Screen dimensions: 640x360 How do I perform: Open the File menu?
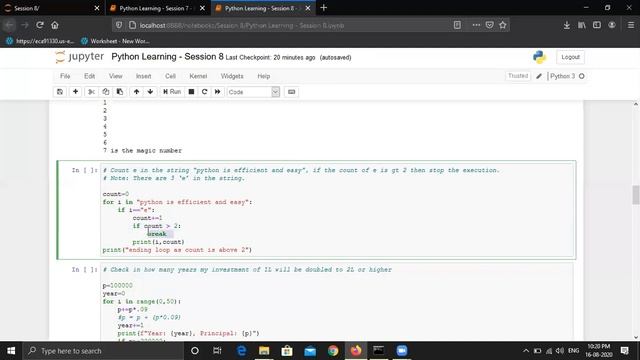(65, 76)
